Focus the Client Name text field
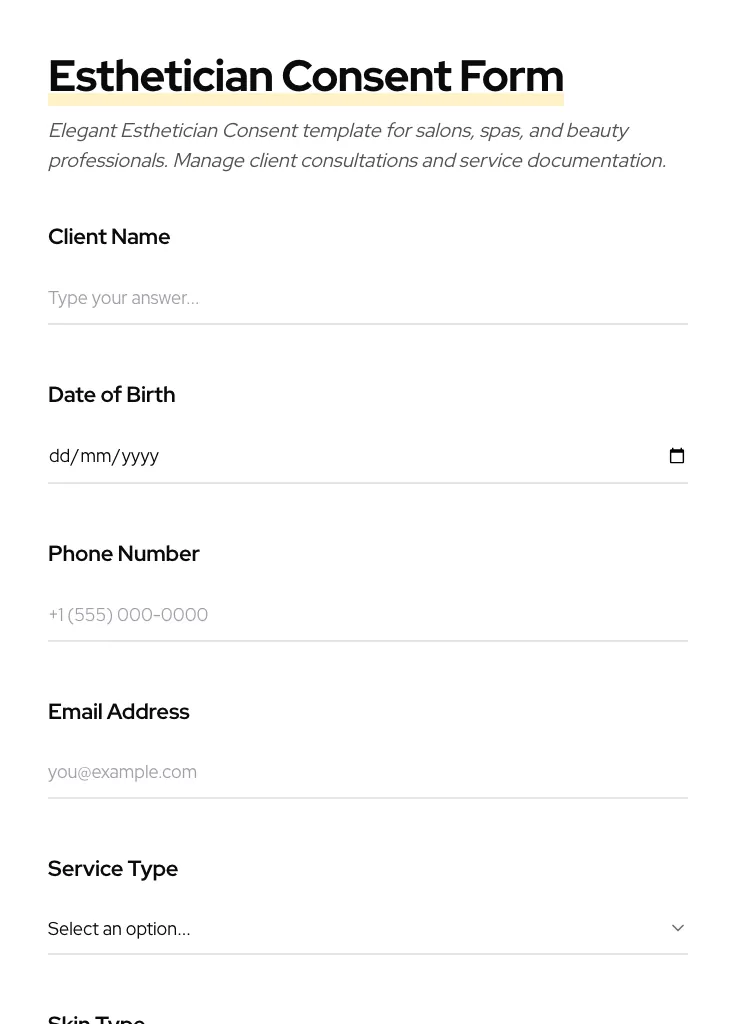 point(368,298)
